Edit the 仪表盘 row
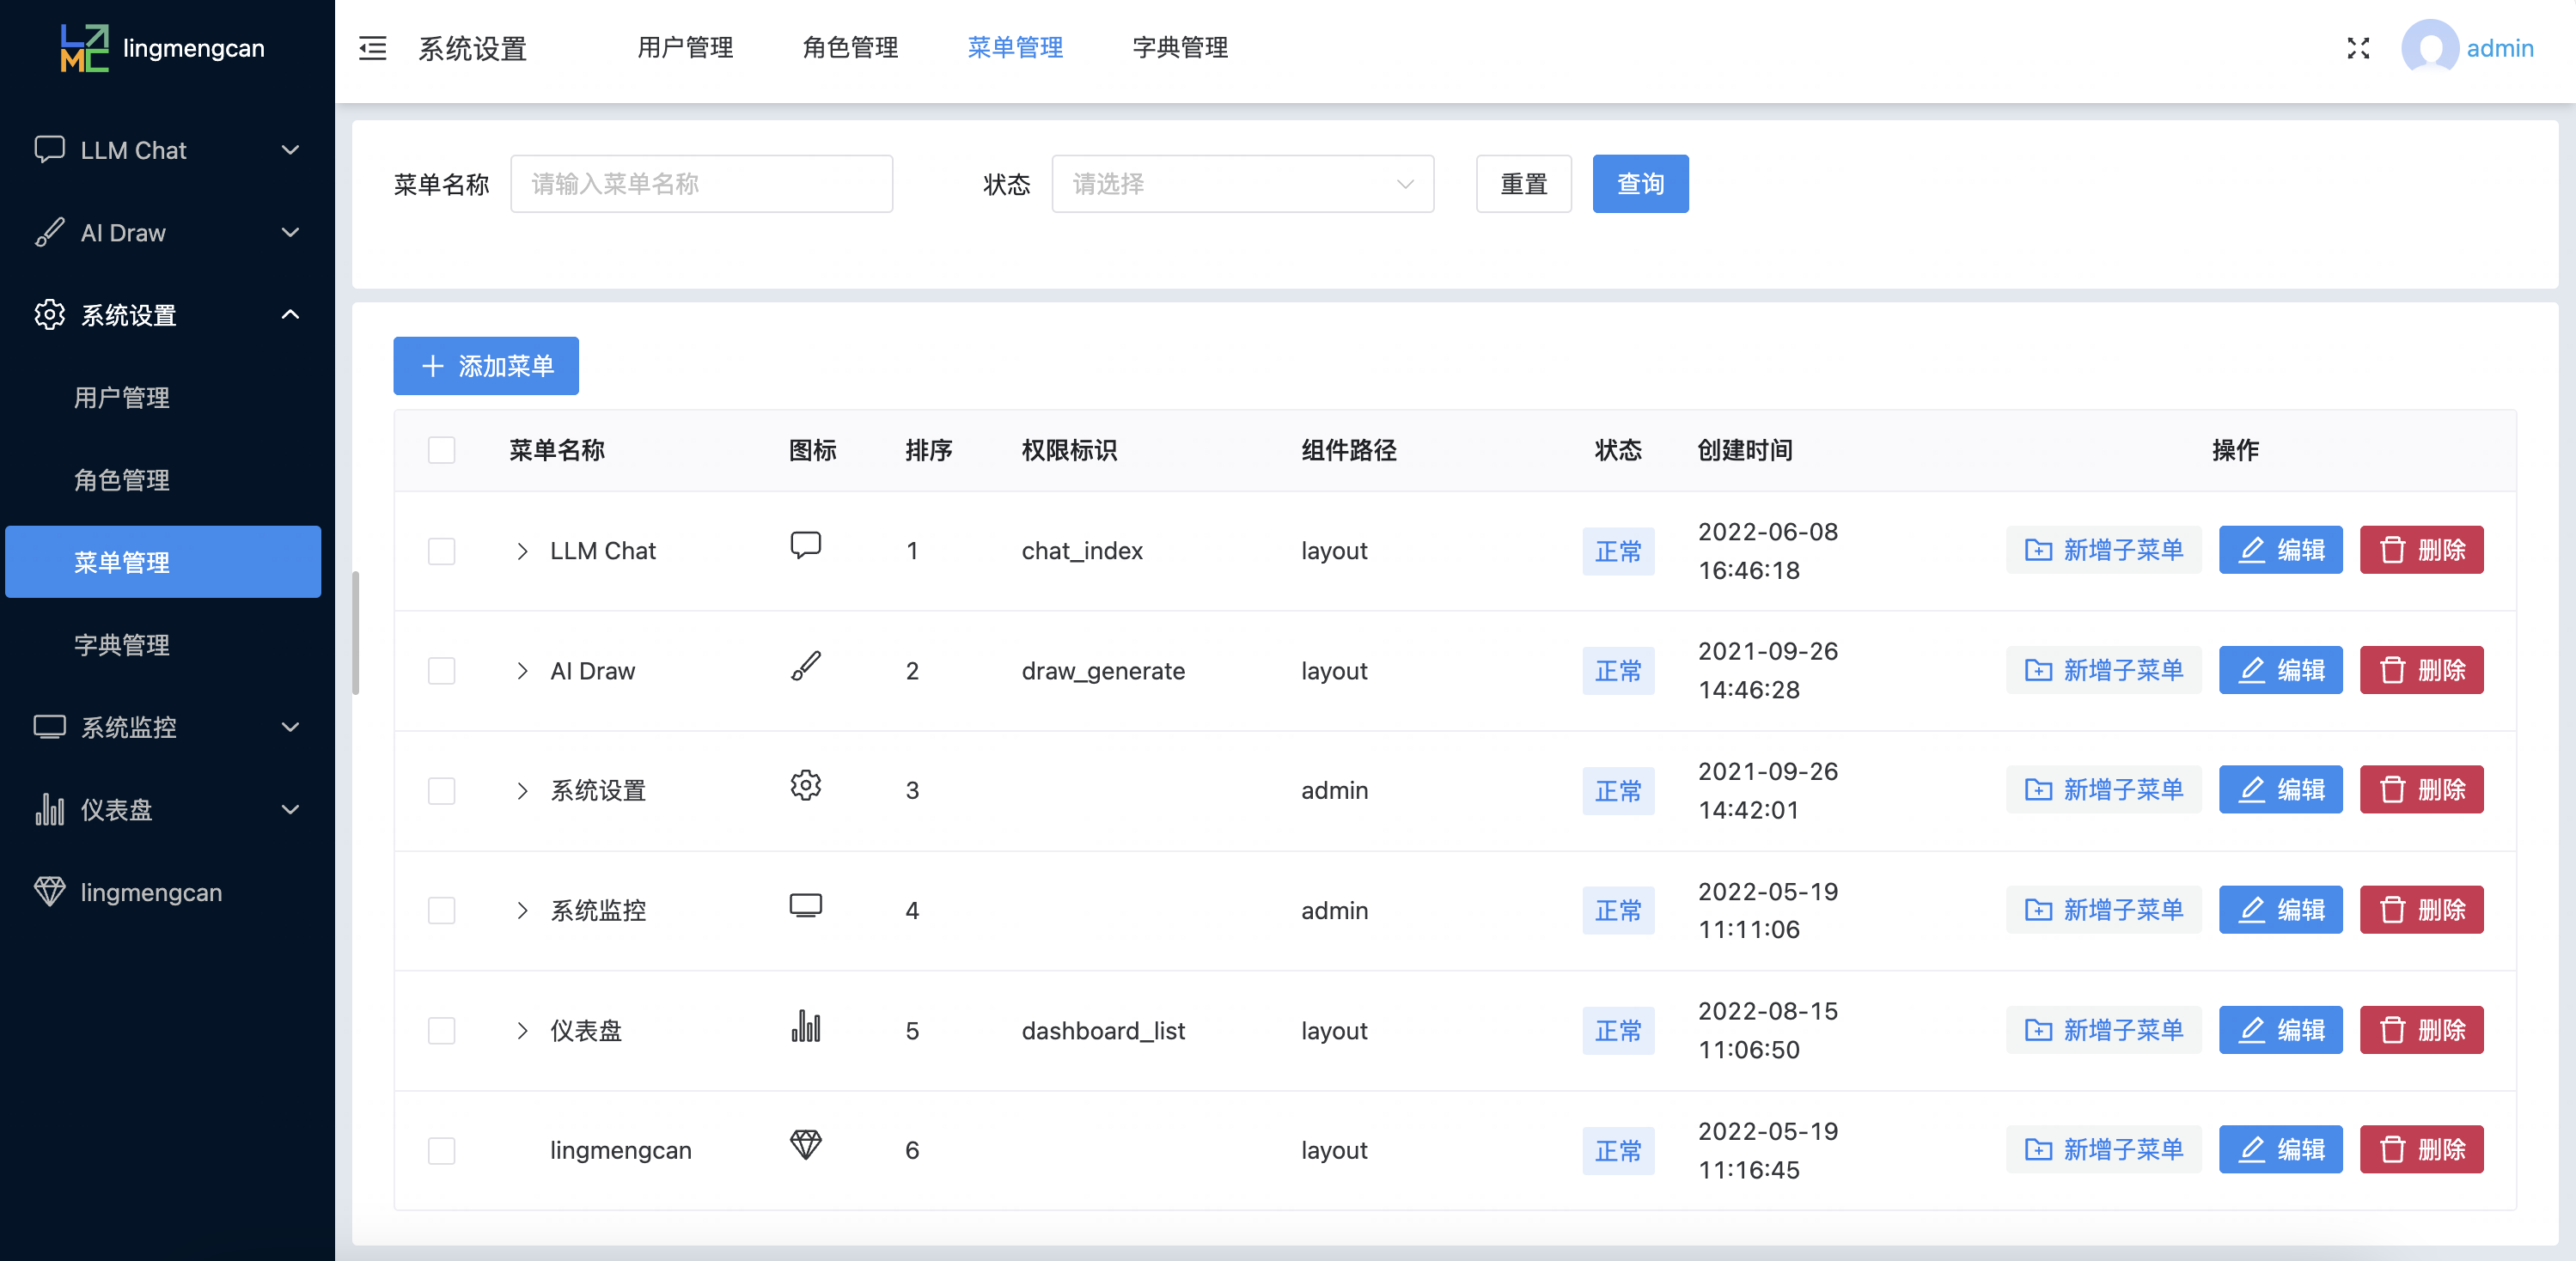The width and height of the screenshot is (2576, 1261). (x=2280, y=1030)
